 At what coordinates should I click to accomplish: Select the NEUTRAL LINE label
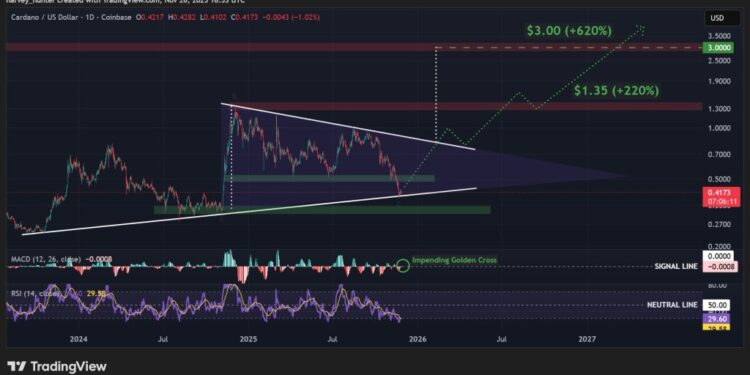click(x=672, y=305)
